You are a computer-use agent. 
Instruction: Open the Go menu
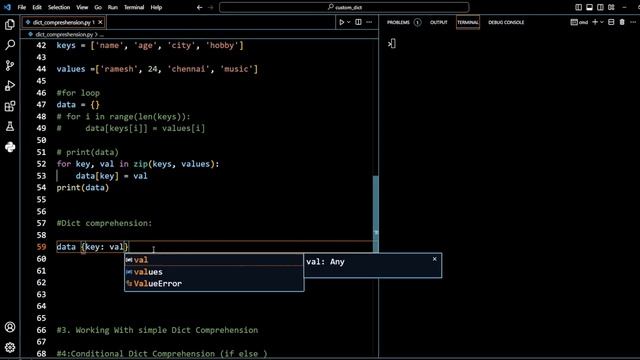[x=98, y=7]
